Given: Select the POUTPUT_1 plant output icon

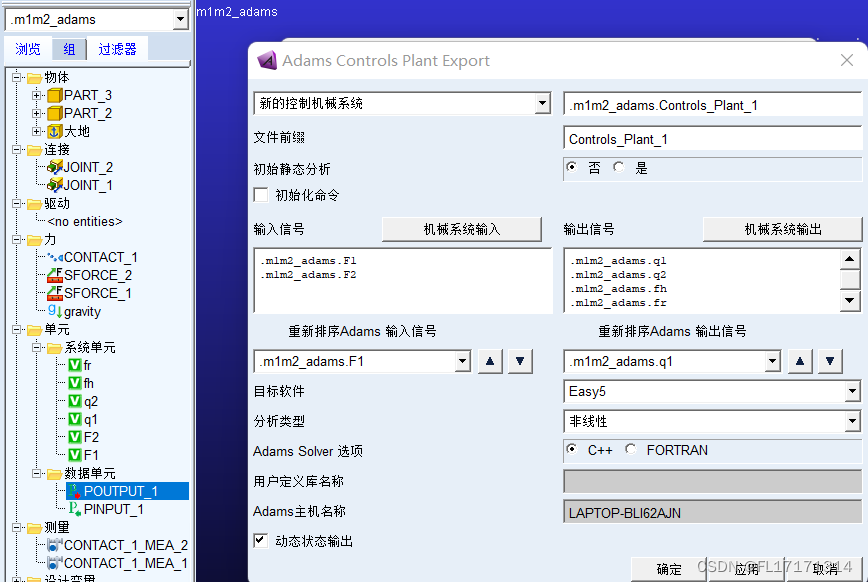Looking at the screenshot, I should tap(74, 491).
